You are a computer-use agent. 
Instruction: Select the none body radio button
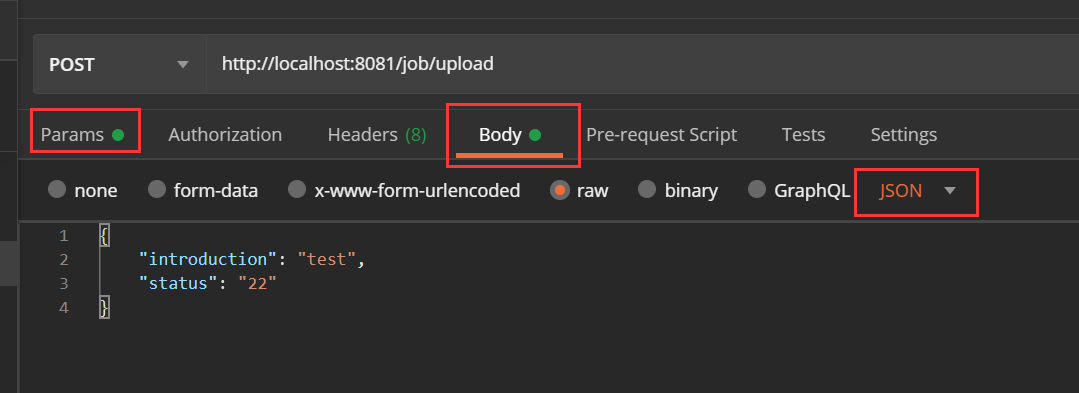(x=57, y=190)
